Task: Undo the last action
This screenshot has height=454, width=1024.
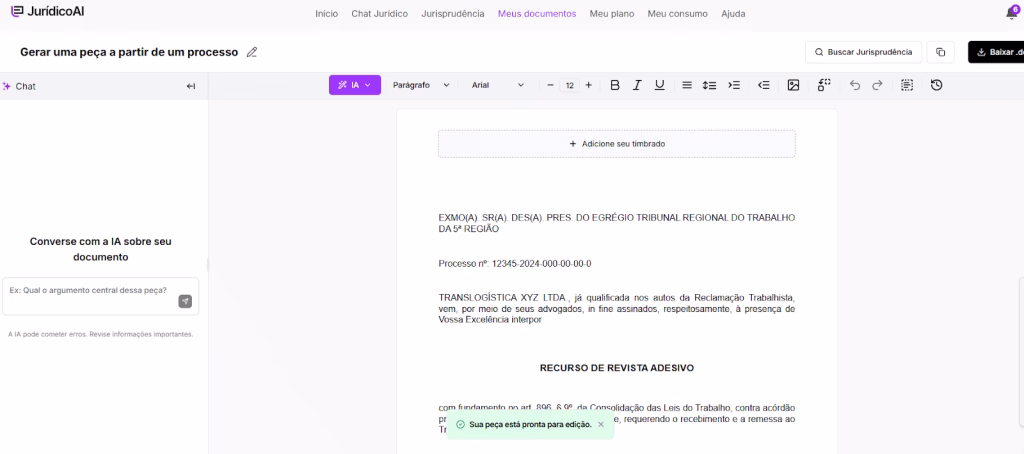Action: (x=855, y=85)
